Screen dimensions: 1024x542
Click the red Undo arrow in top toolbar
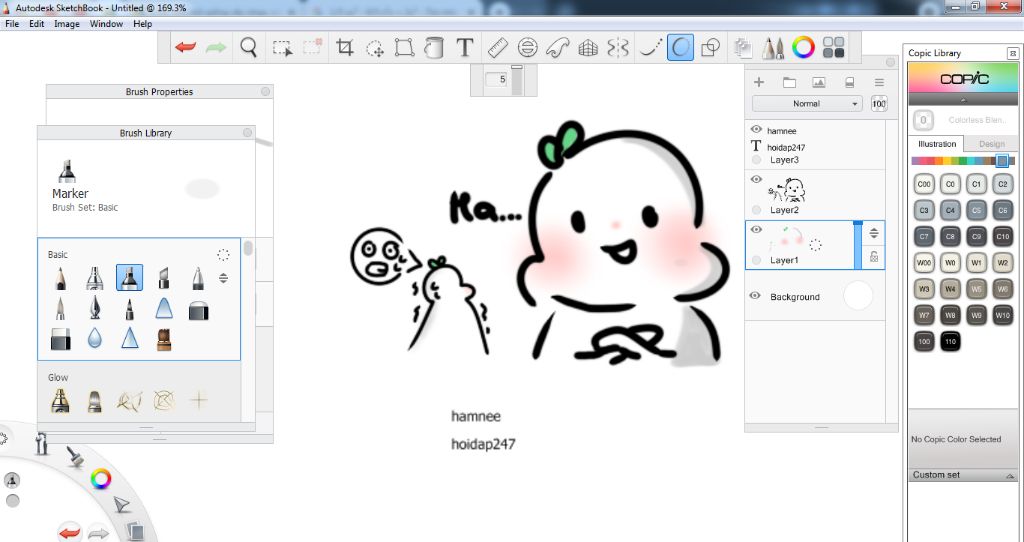[185, 47]
